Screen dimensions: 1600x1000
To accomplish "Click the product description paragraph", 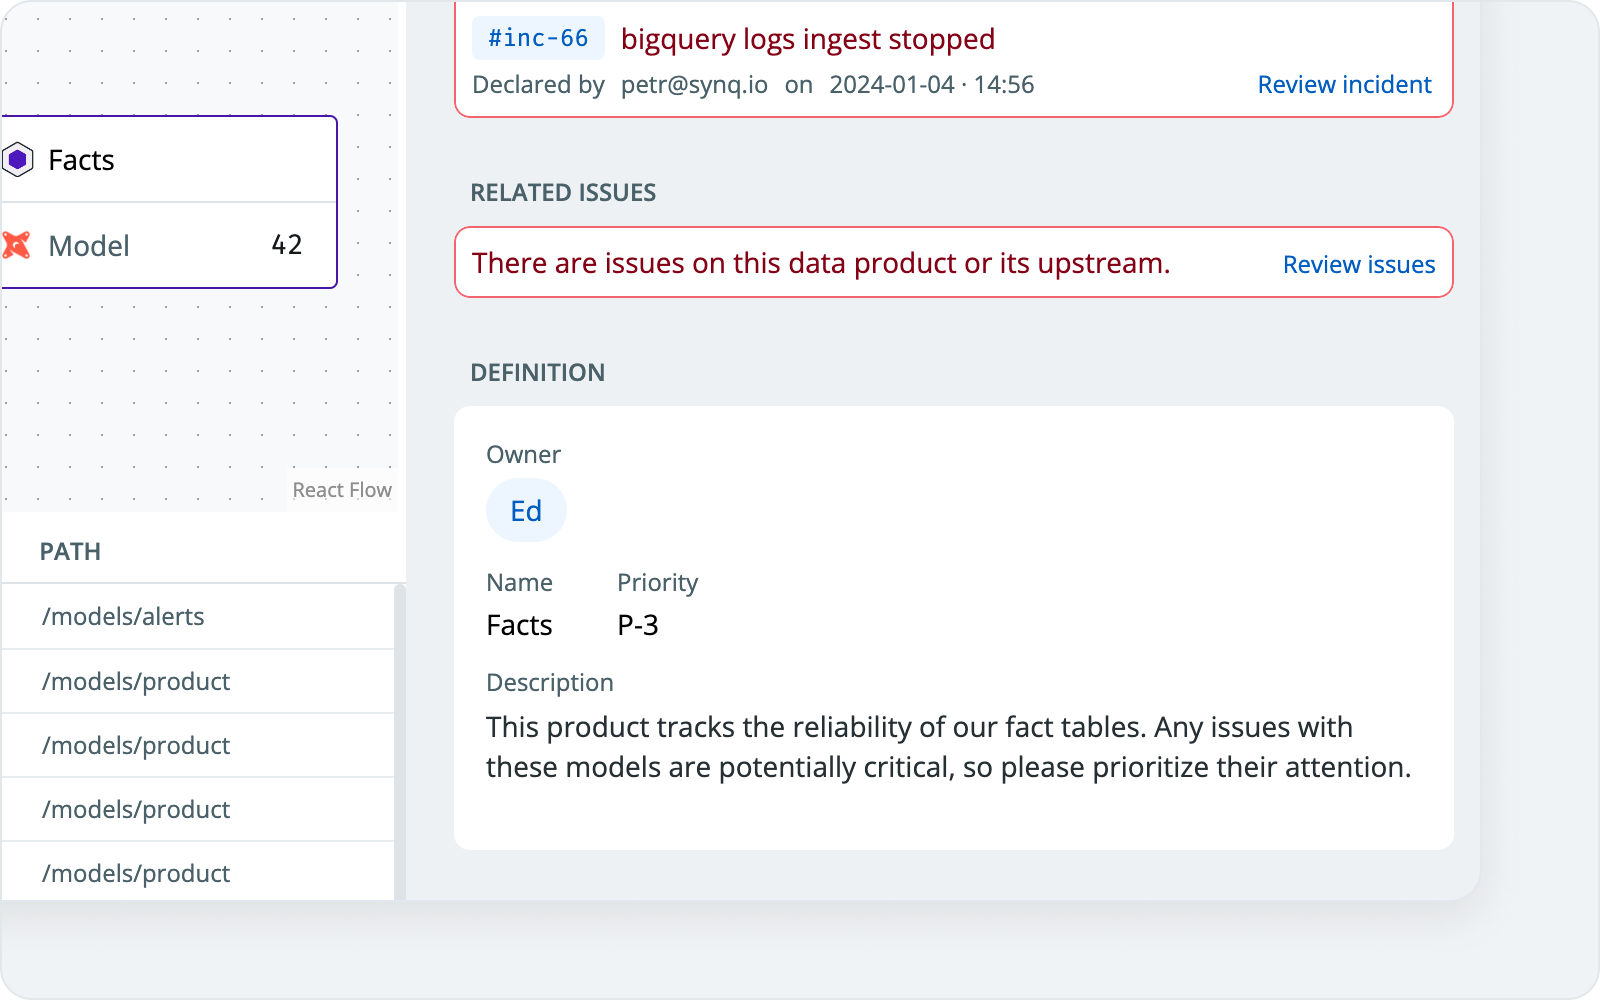I will [x=948, y=747].
